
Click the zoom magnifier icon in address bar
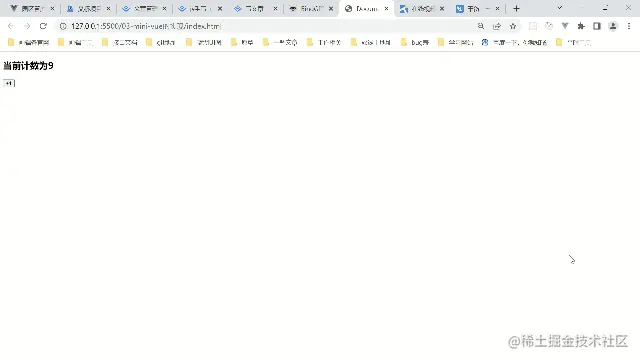coord(481,26)
